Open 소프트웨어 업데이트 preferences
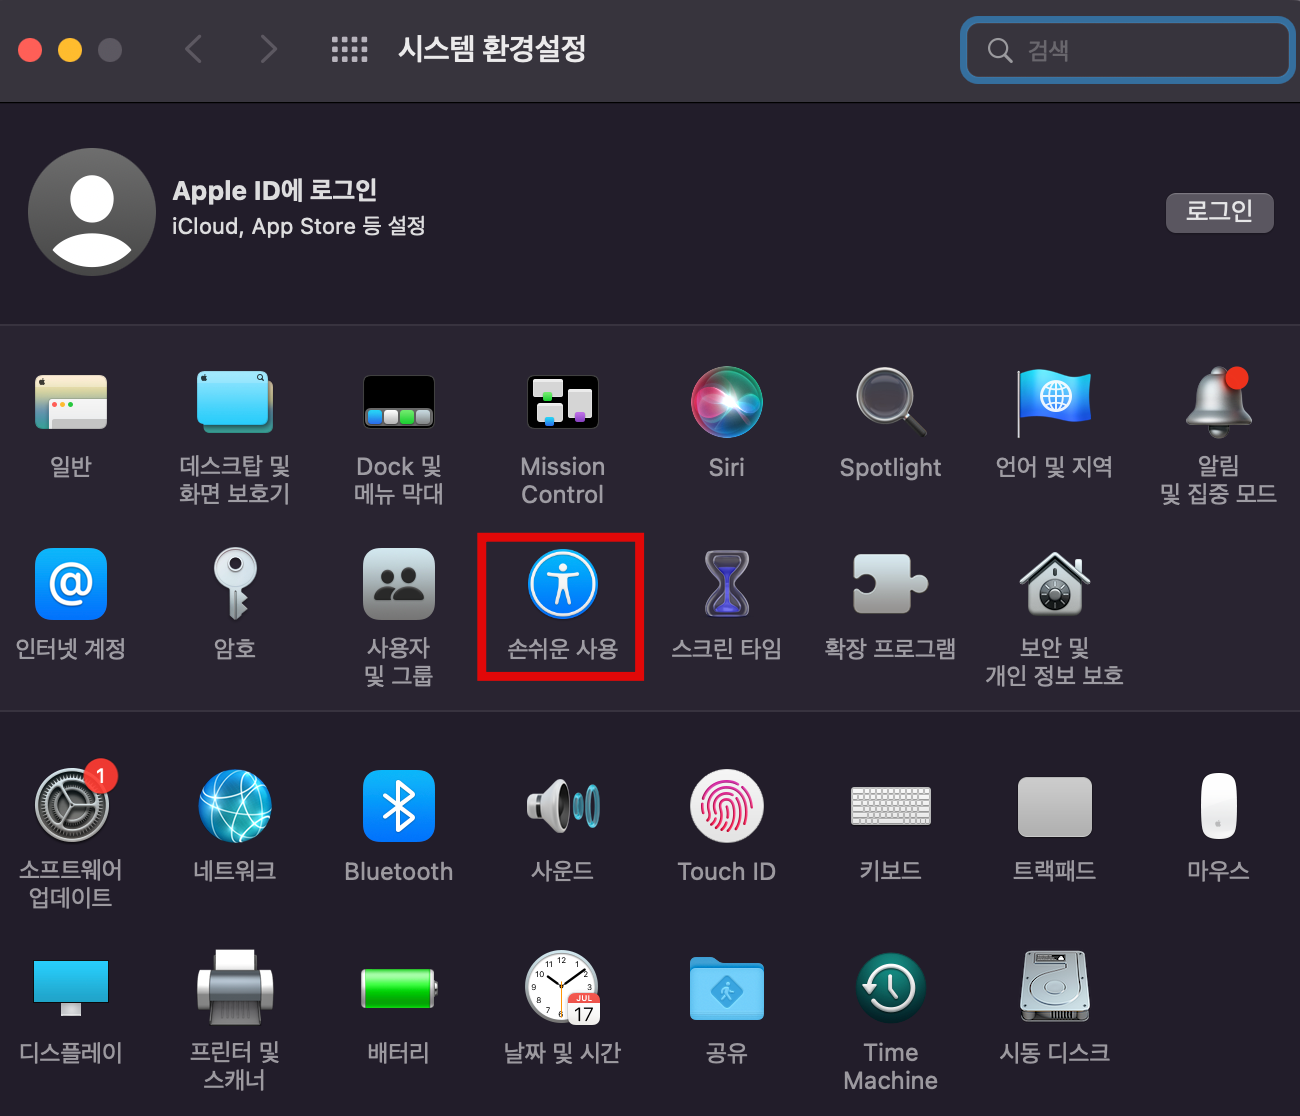 tap(71, 806)
